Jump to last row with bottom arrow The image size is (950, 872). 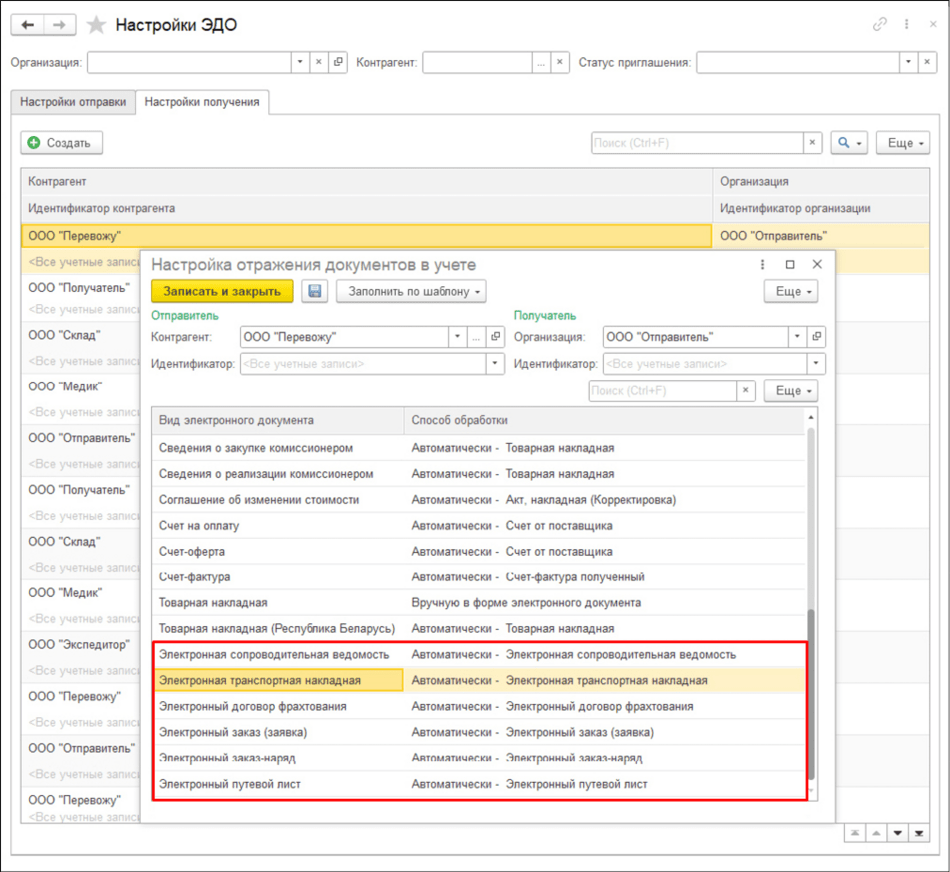pyautogui.click(x=919, y=833)
